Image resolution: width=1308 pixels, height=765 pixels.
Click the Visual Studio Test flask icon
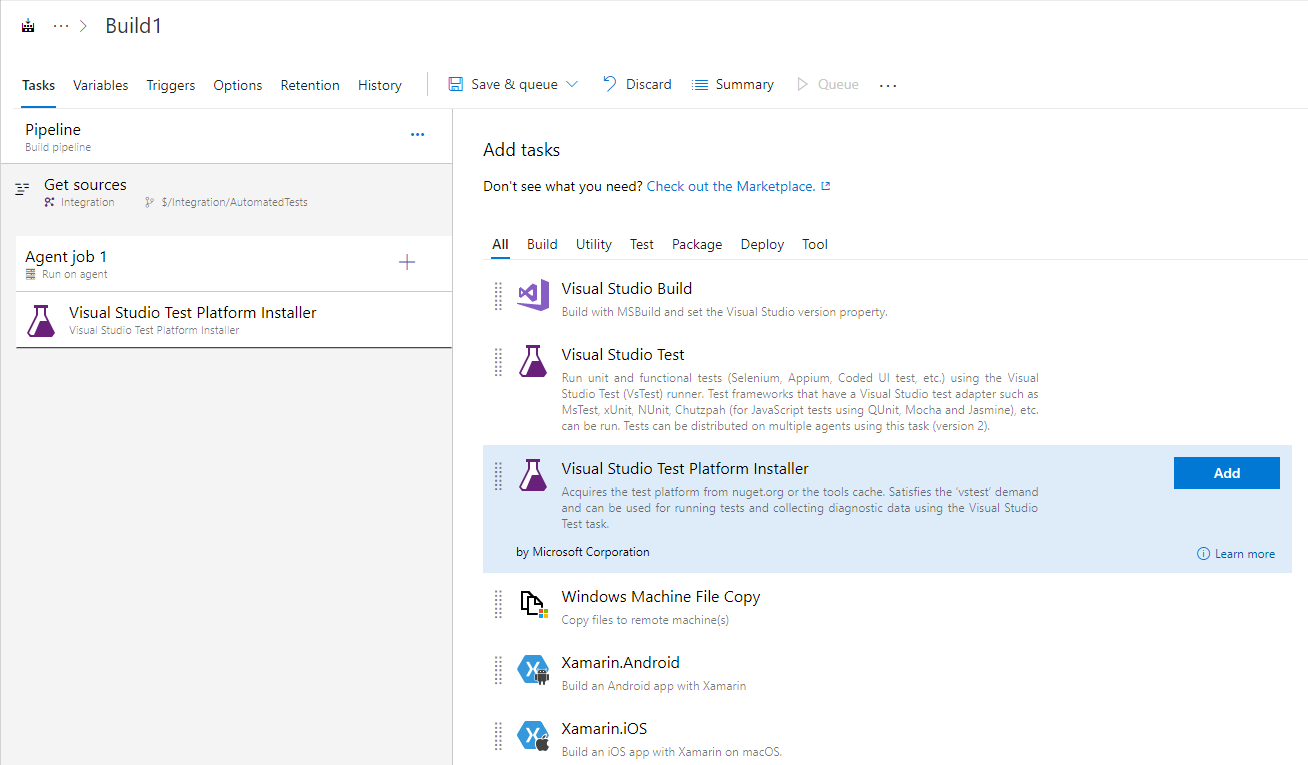pyautogui.click(x=533, y=362)
